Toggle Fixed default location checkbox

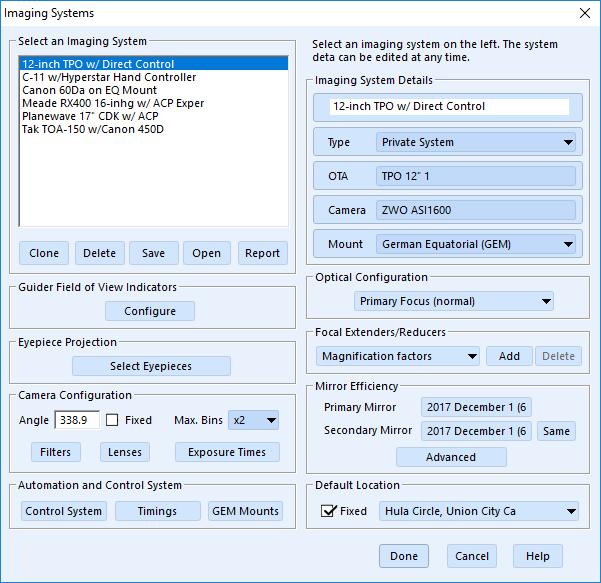(x=328, y=511)
